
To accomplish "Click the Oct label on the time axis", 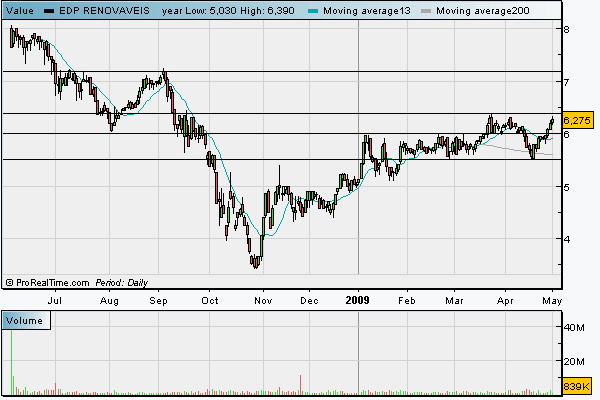I will click(210, 301).
